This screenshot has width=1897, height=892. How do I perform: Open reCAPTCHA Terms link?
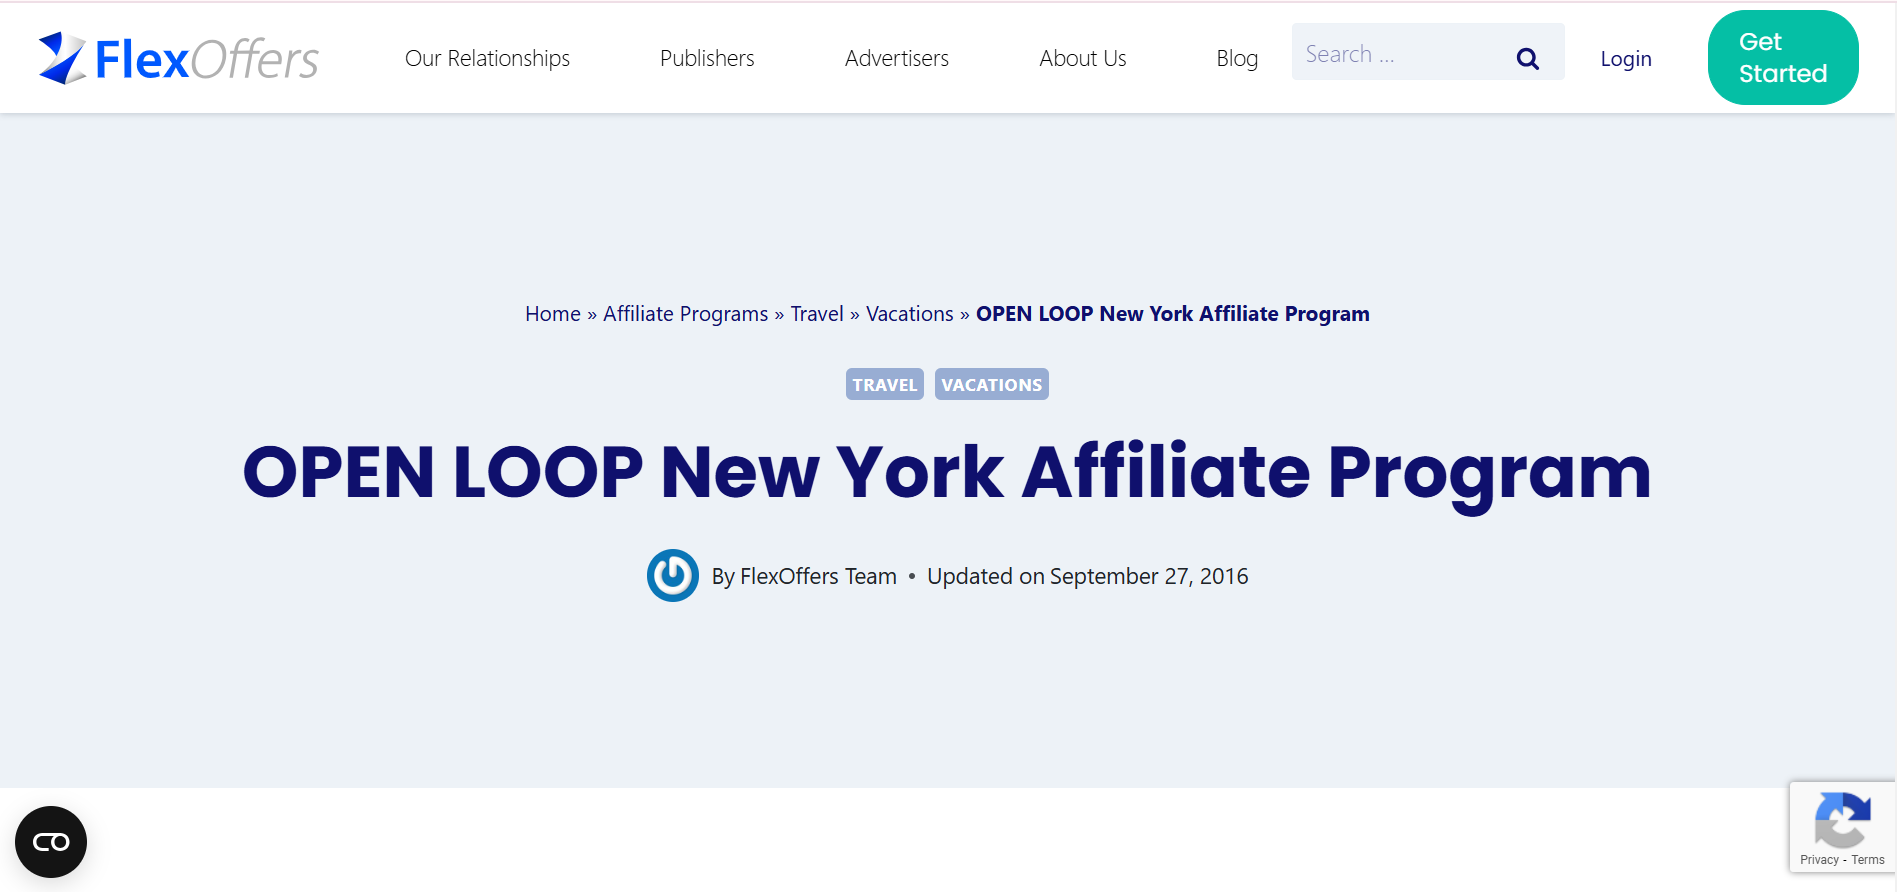(x=1867, y=860)
